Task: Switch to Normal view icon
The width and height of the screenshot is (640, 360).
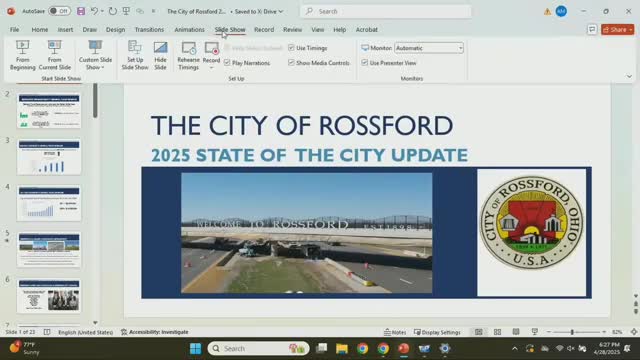Action: [x=478, y=332]
